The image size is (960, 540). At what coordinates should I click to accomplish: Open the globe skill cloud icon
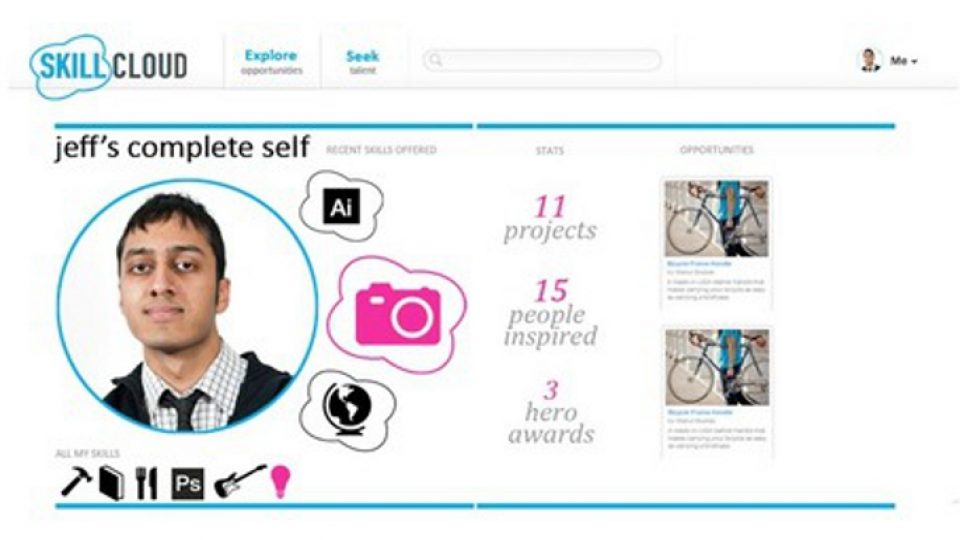347,409
